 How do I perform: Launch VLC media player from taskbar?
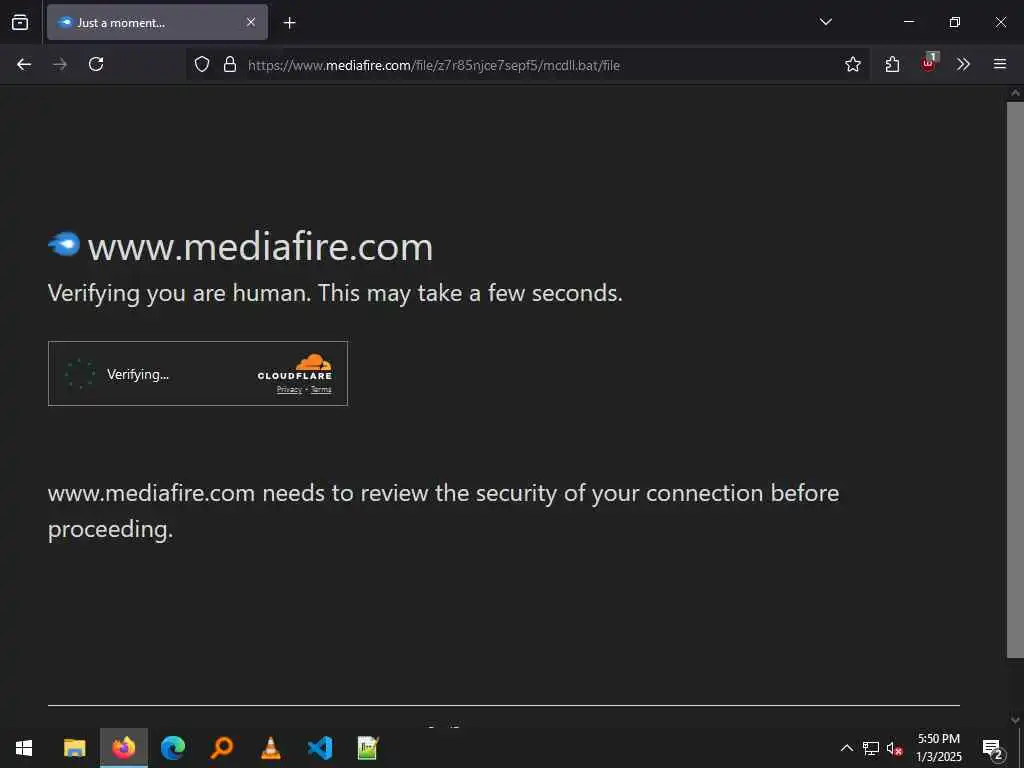270,748
